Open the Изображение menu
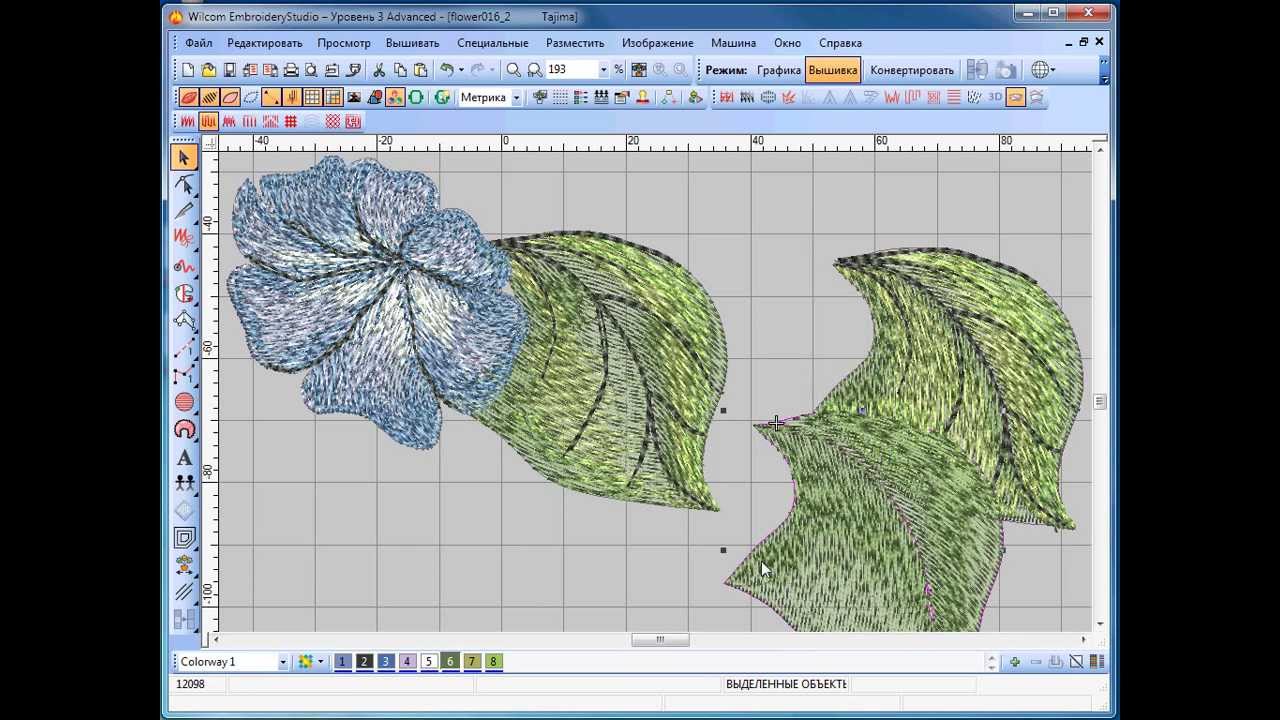This screenshot has width=1280, height=720. pos(657,43)
